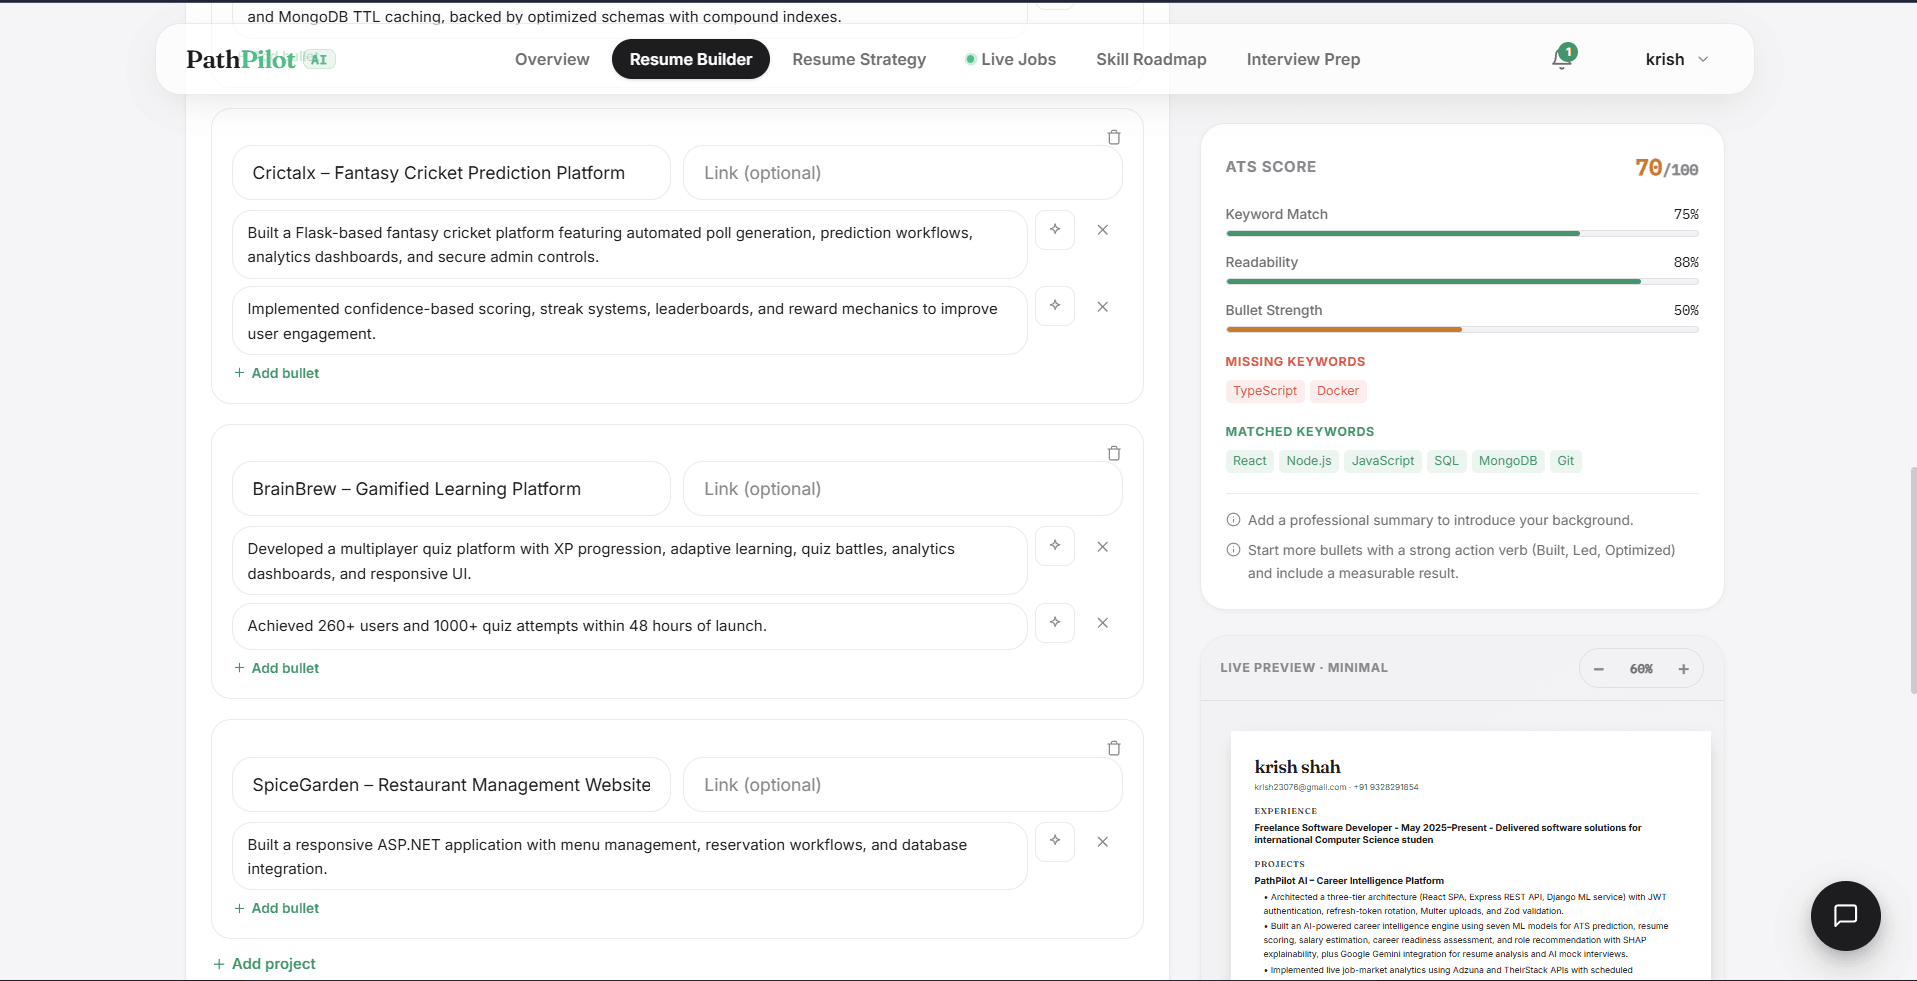Click Add project

(265, 964)
